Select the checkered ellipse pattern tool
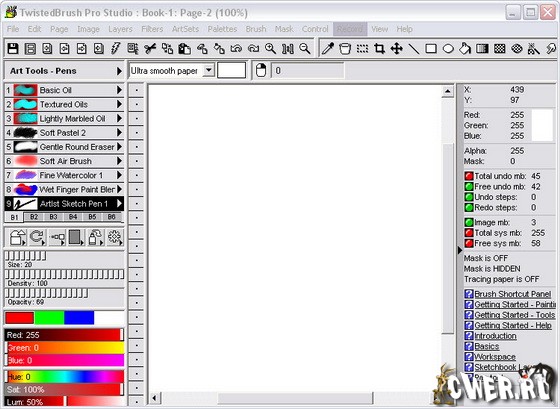The image size is (560, 409). click(516, 49)
